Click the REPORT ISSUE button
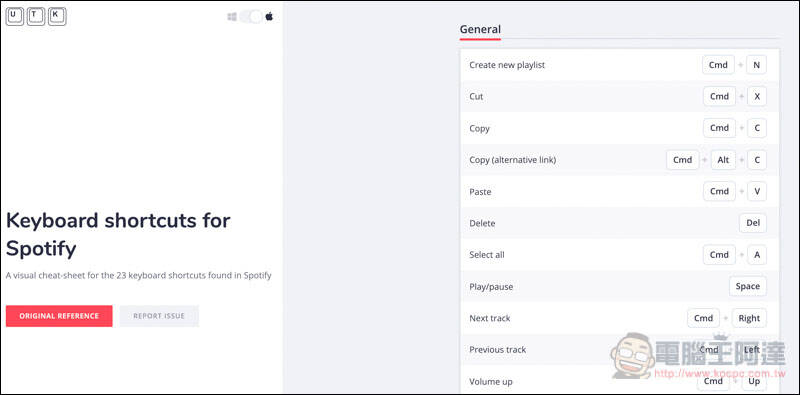 (159, 316)
